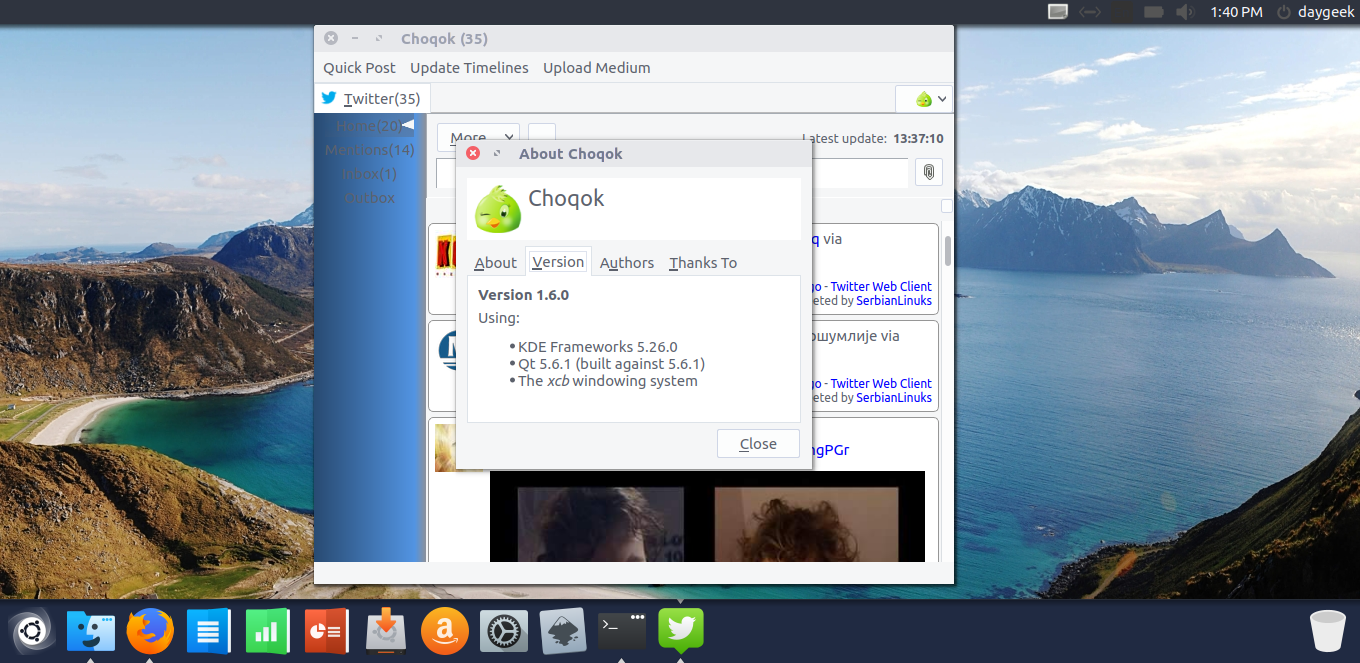Click the attach medium paperclip icon
The width and height of the screenshot is (1360, 663).
point(929,172)
